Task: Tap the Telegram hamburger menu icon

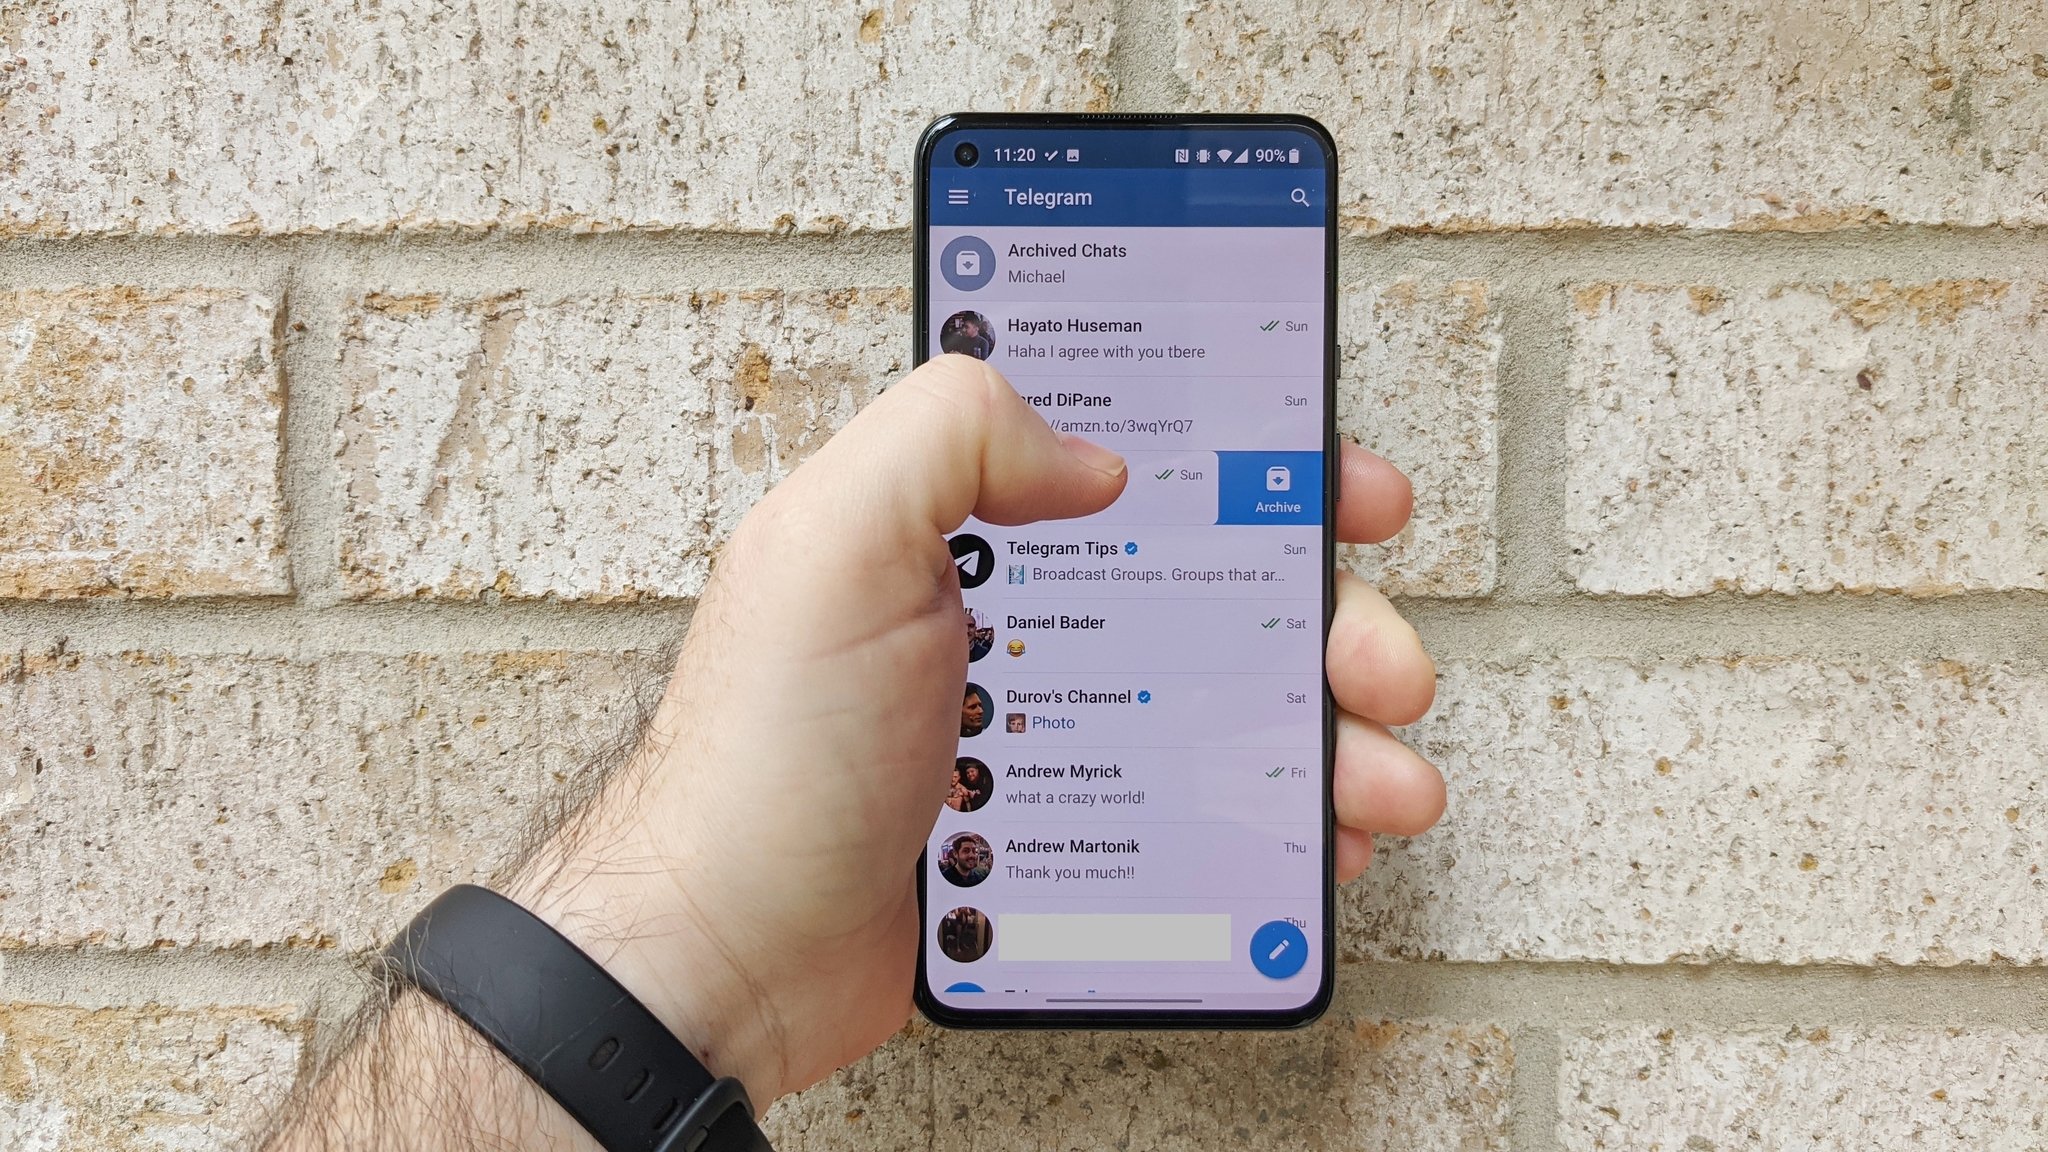Action: [958, 197]
